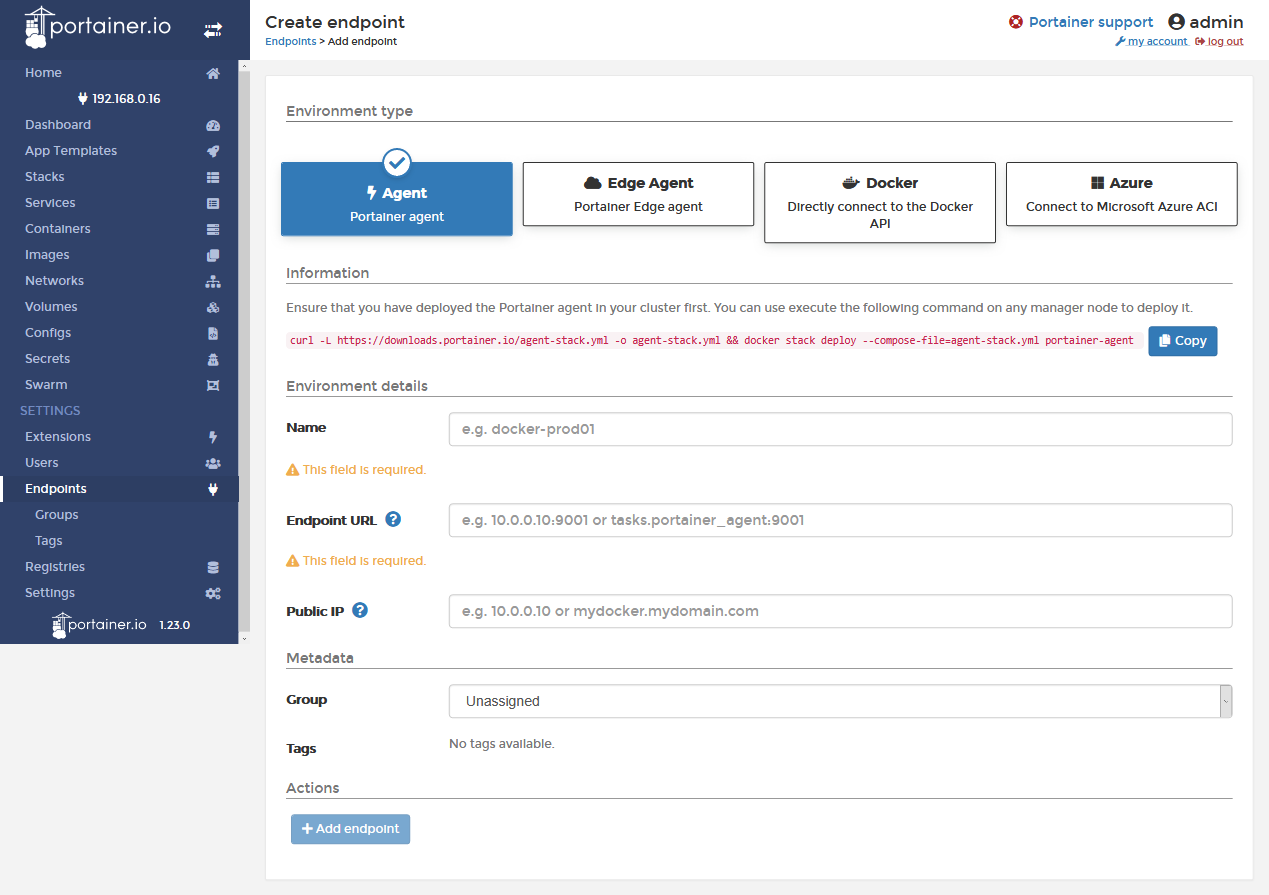Click the Endpoint URL help icon

[x=393, y=519]
